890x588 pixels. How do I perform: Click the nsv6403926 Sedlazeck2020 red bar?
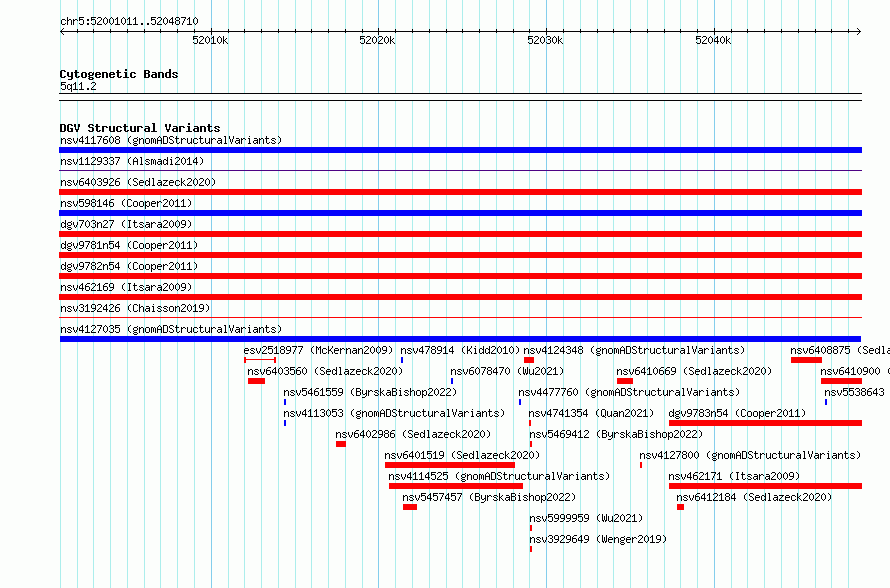(x=460, y=192)
